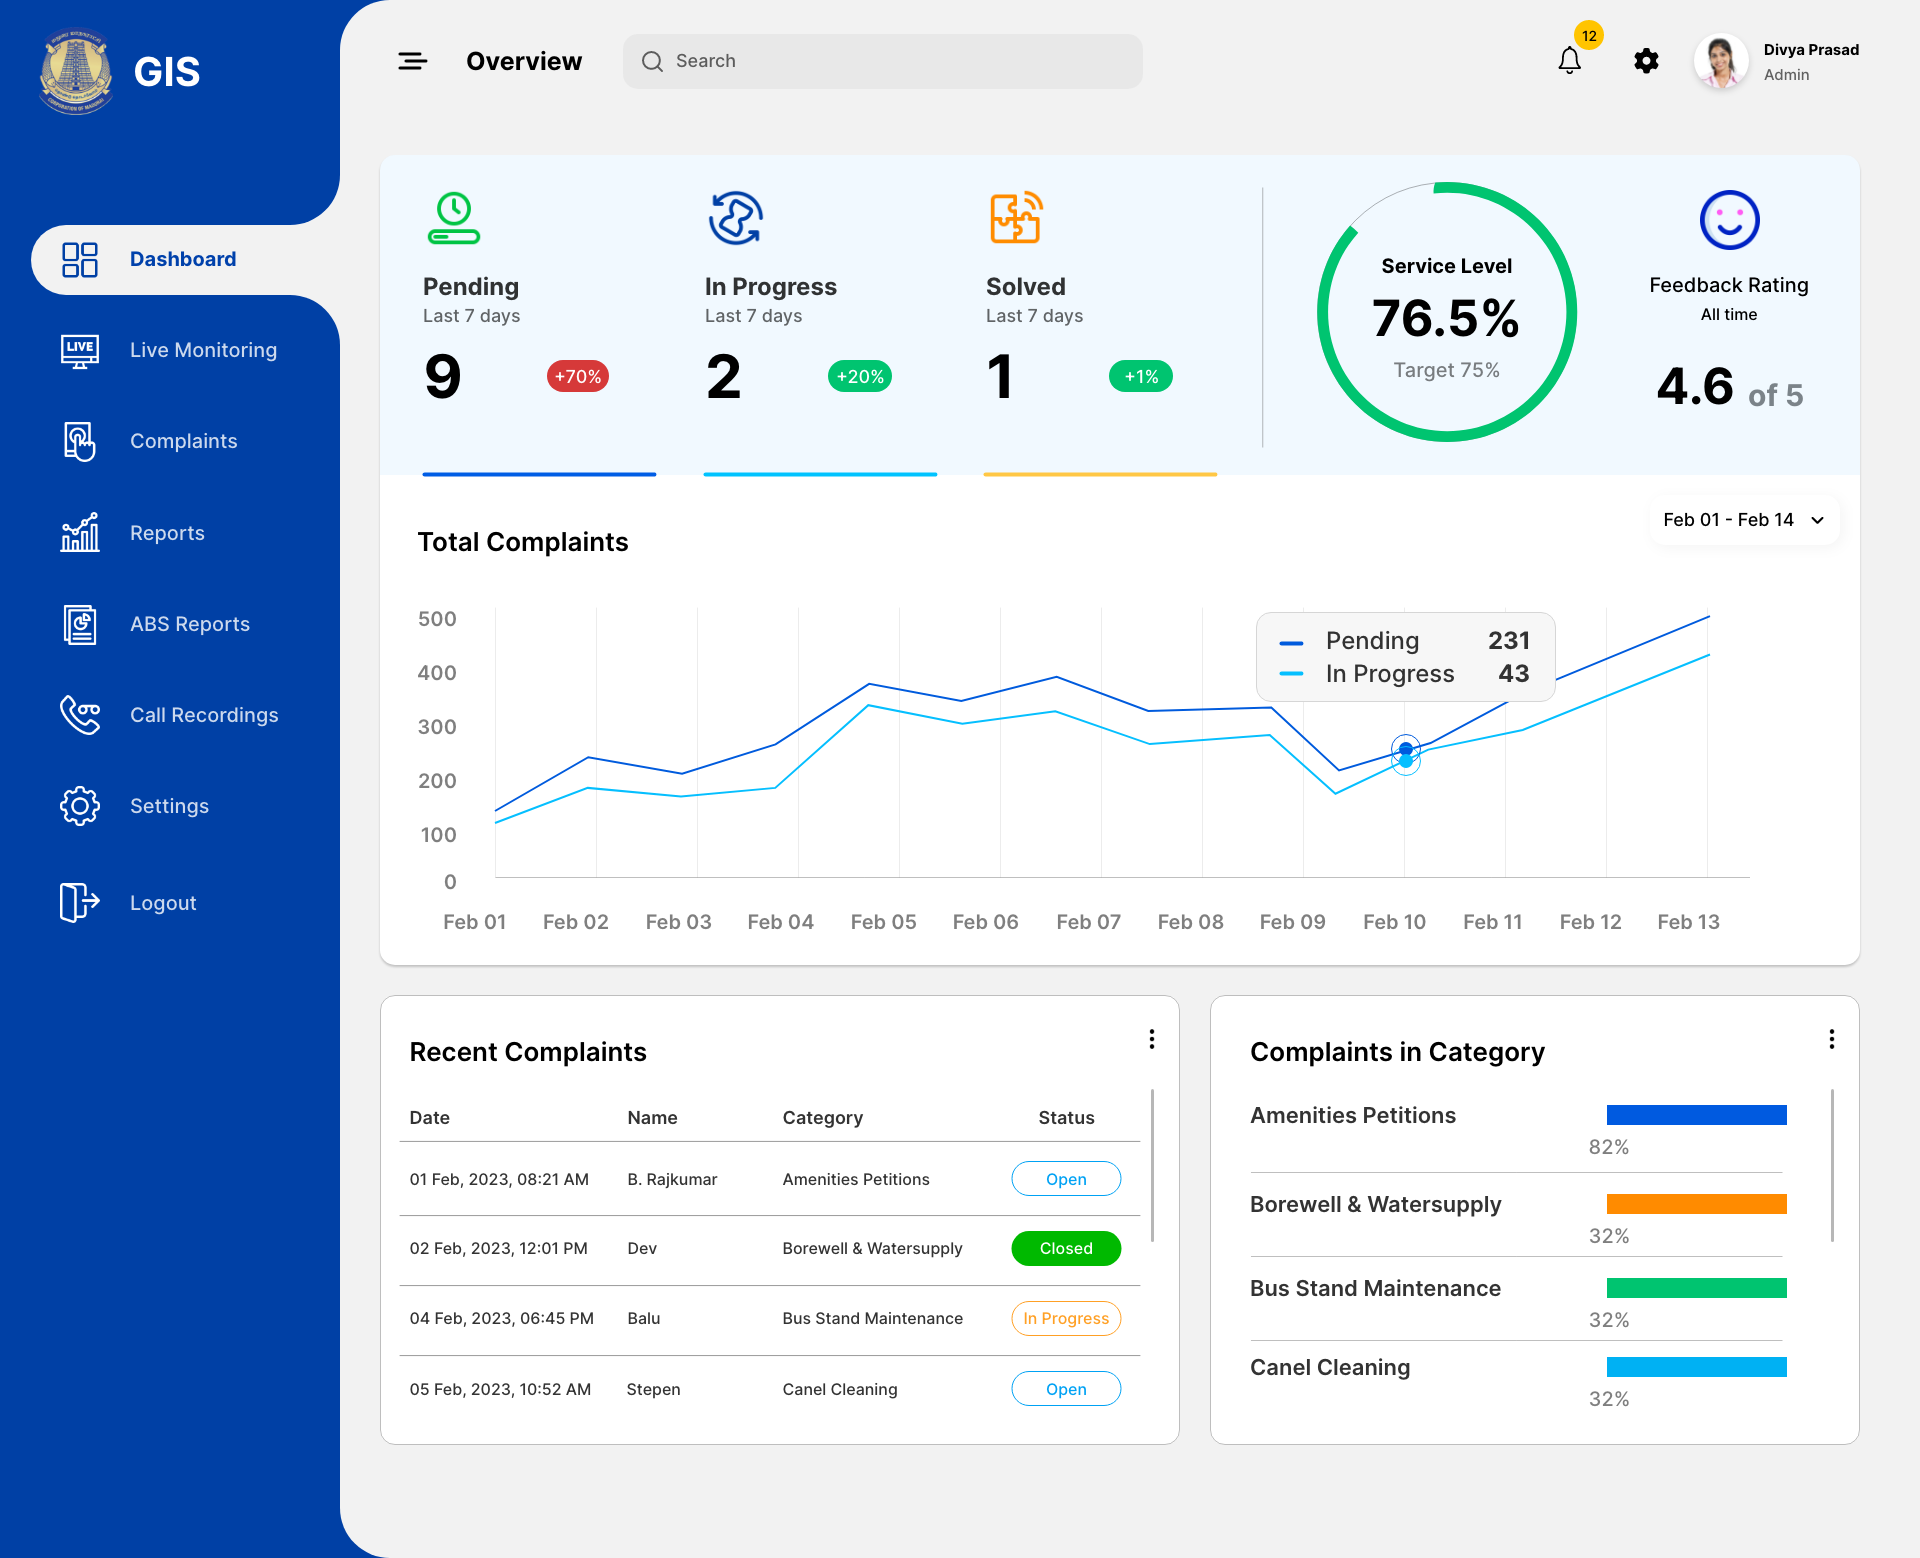Click the gear settings icon in header
The height and width of the screenshot is (1558, 1920).
[x=1646, y=61]
